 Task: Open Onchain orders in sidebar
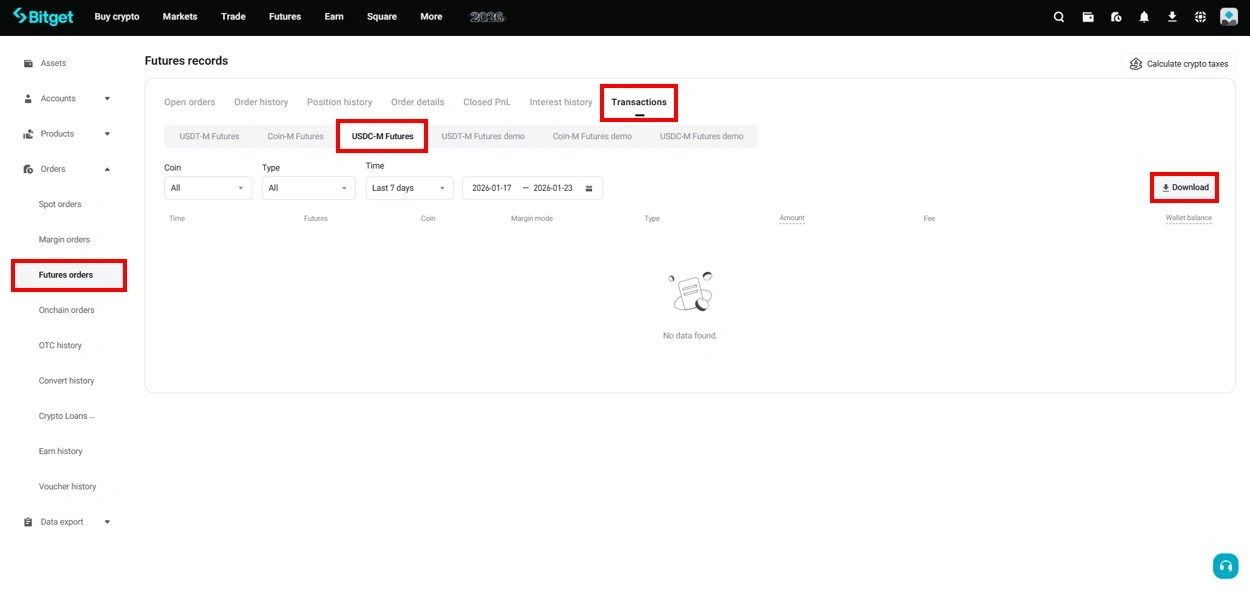click(x=67, y=310)
